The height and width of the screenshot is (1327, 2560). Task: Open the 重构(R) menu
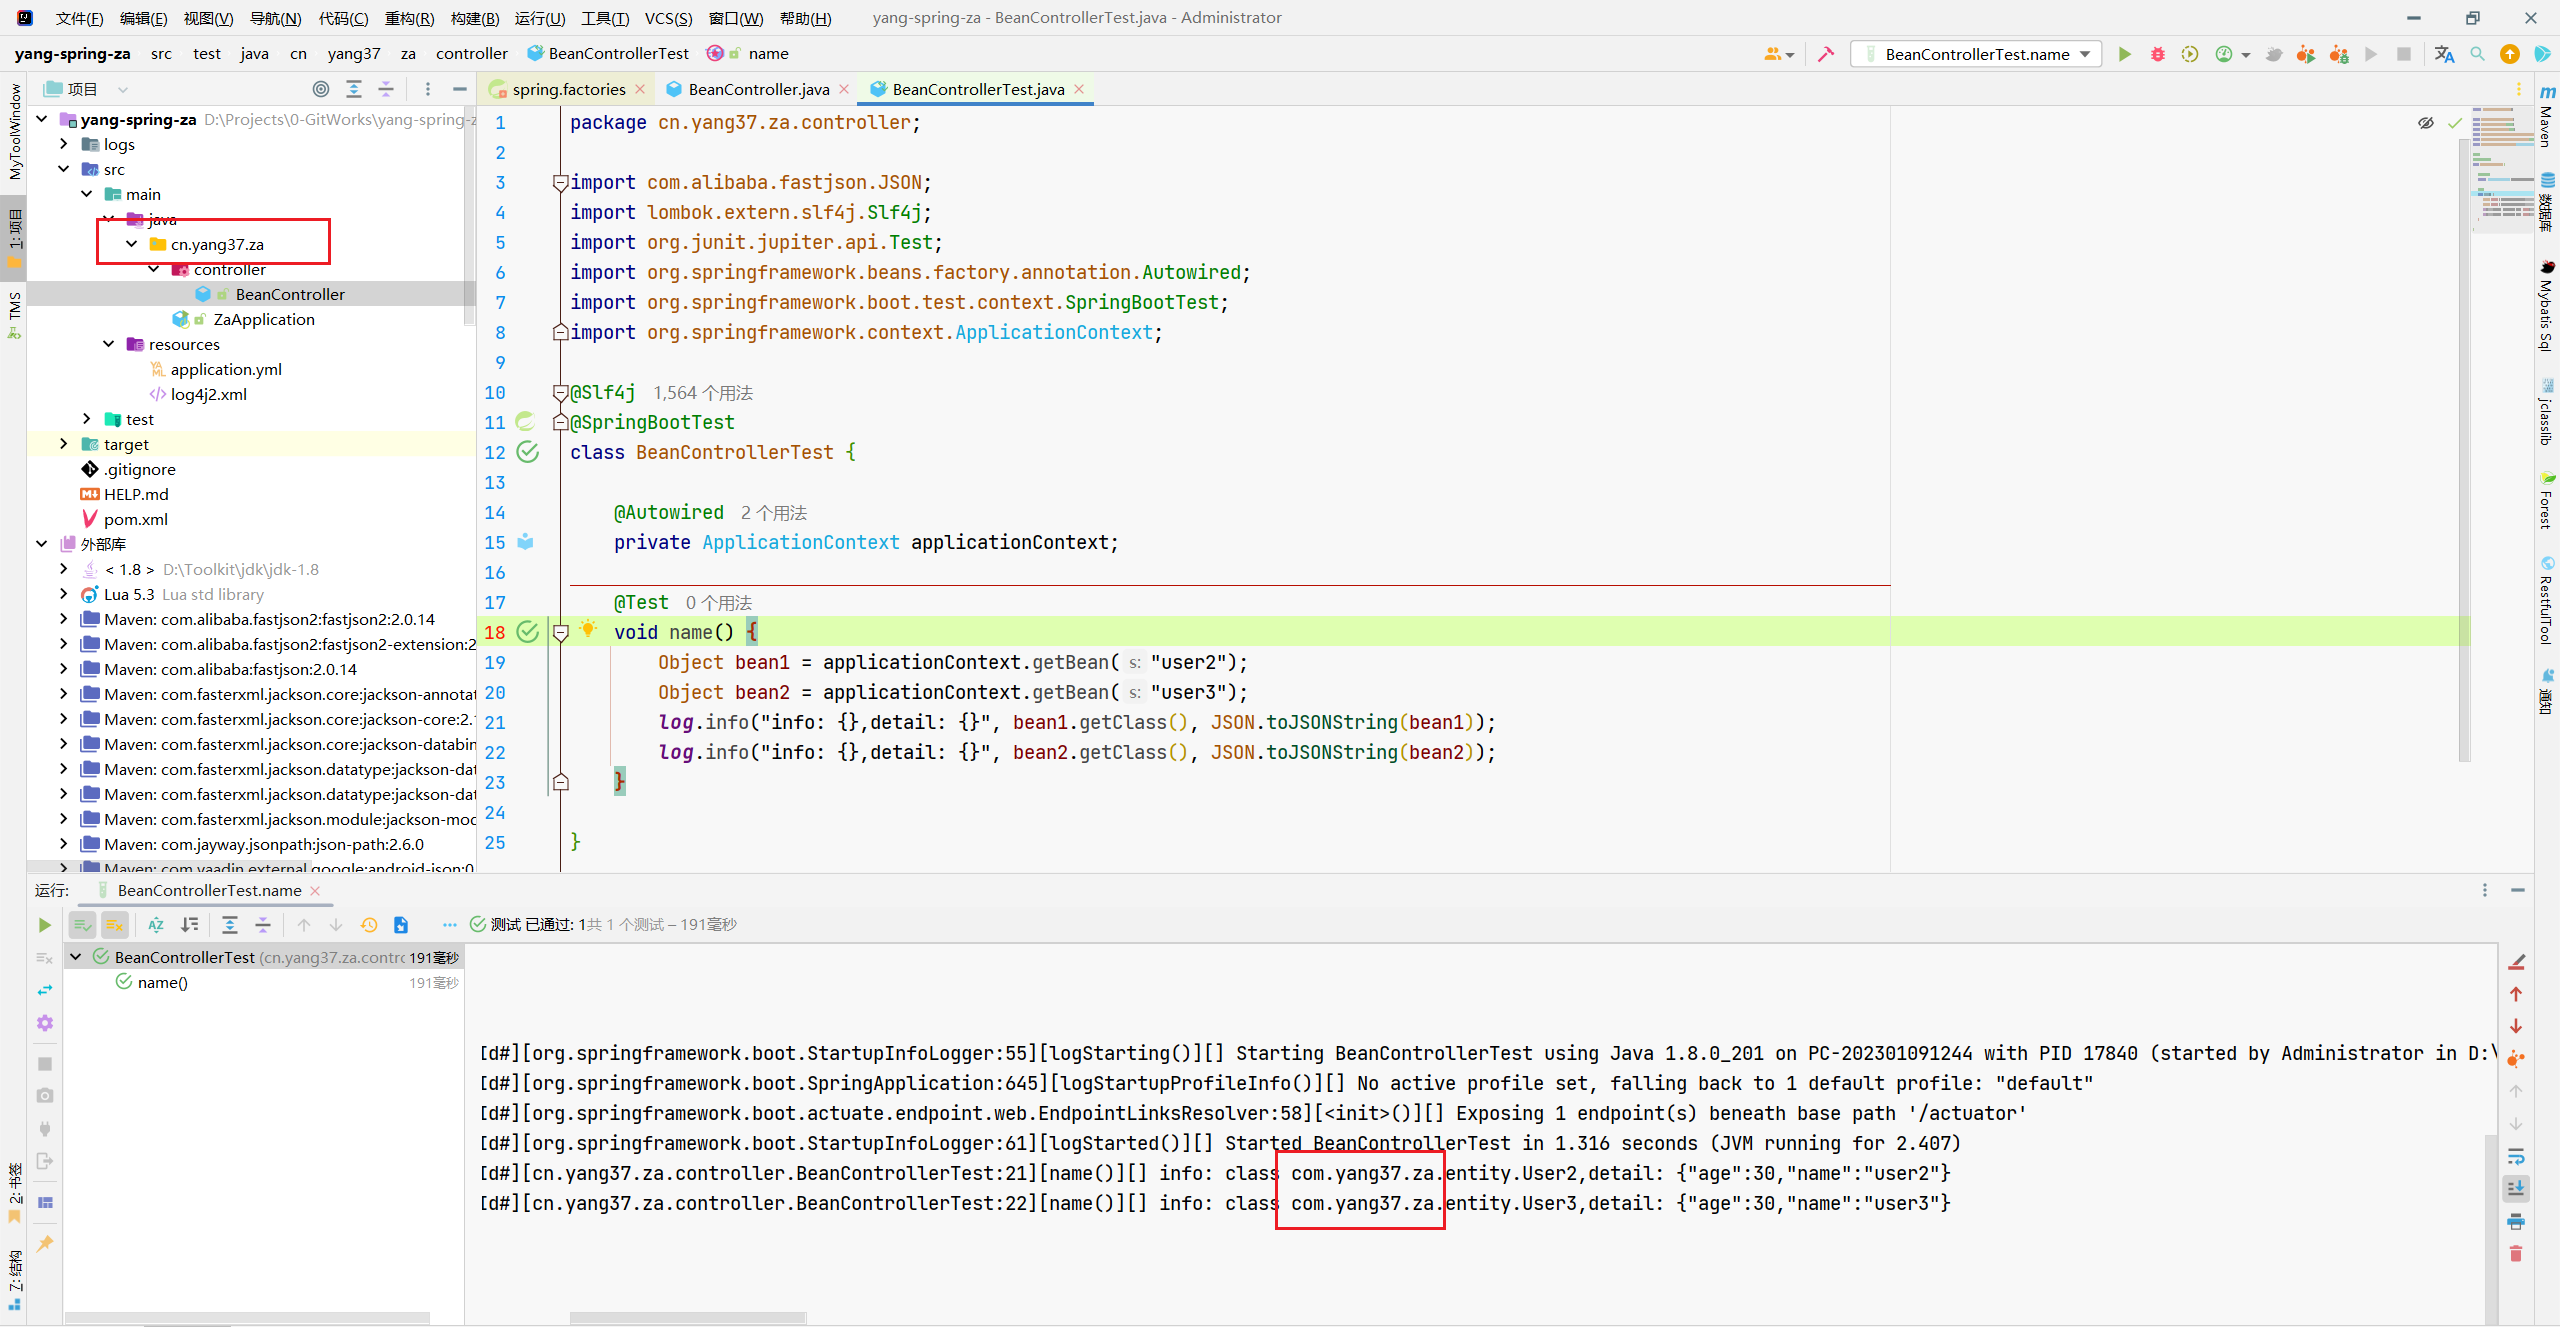click(409, 18)
